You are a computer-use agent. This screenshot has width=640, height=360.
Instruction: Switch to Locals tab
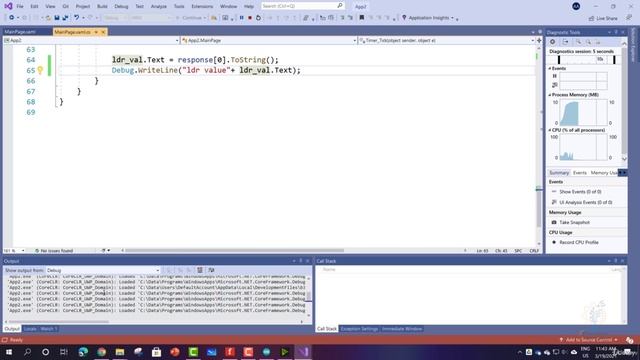tap(30, 329)
